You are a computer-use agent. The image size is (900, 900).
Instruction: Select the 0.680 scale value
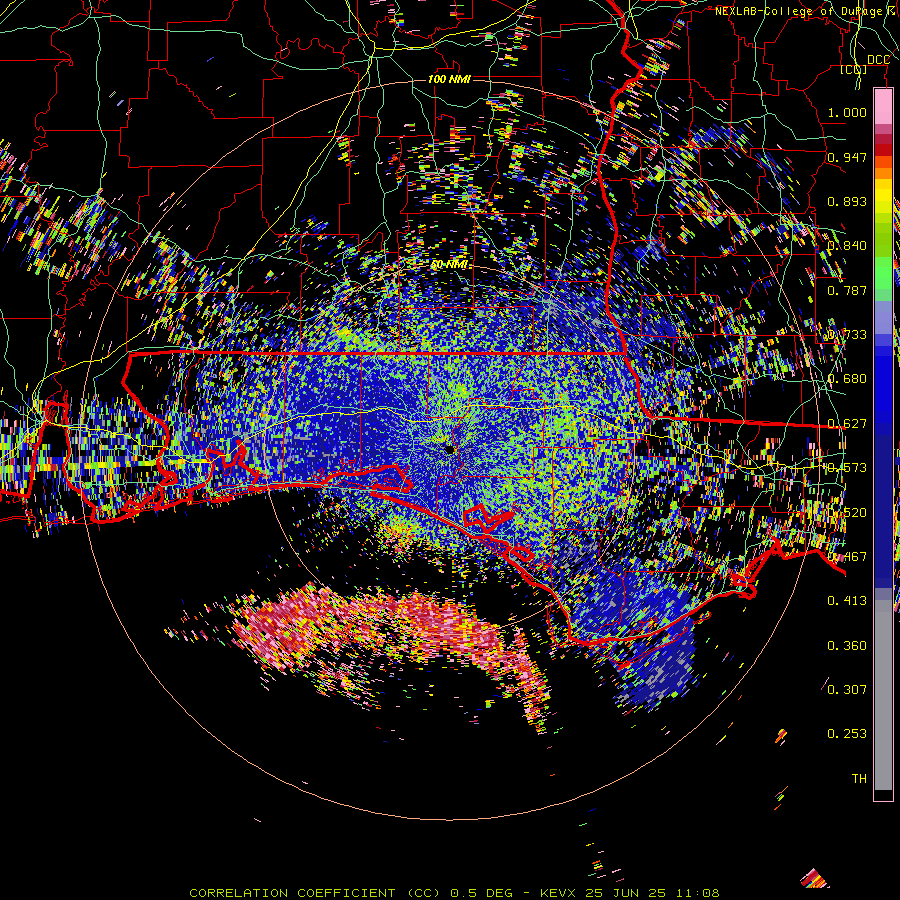click(x=847, y=379)
